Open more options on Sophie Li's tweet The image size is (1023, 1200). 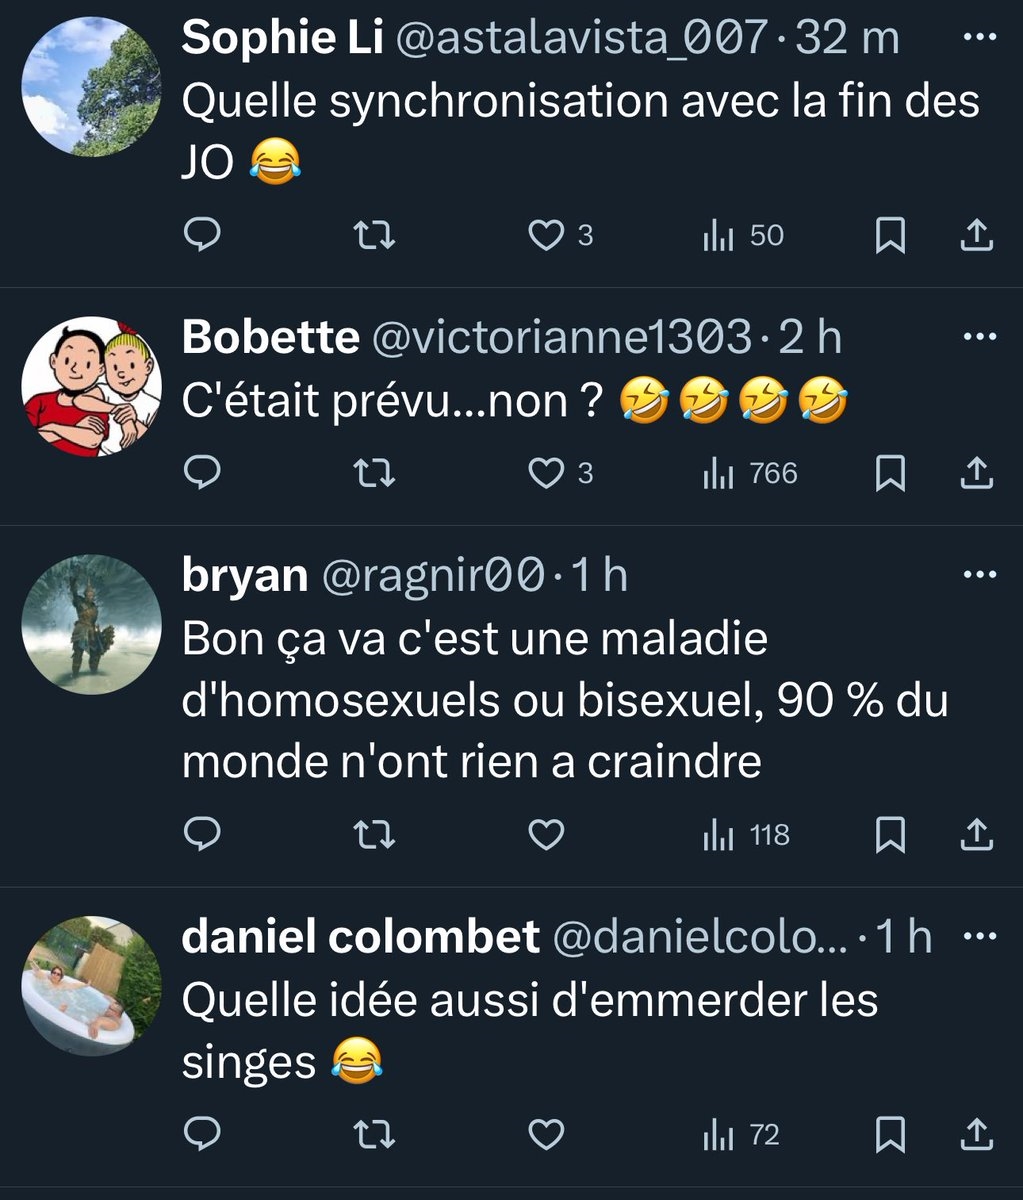[979, 38]
